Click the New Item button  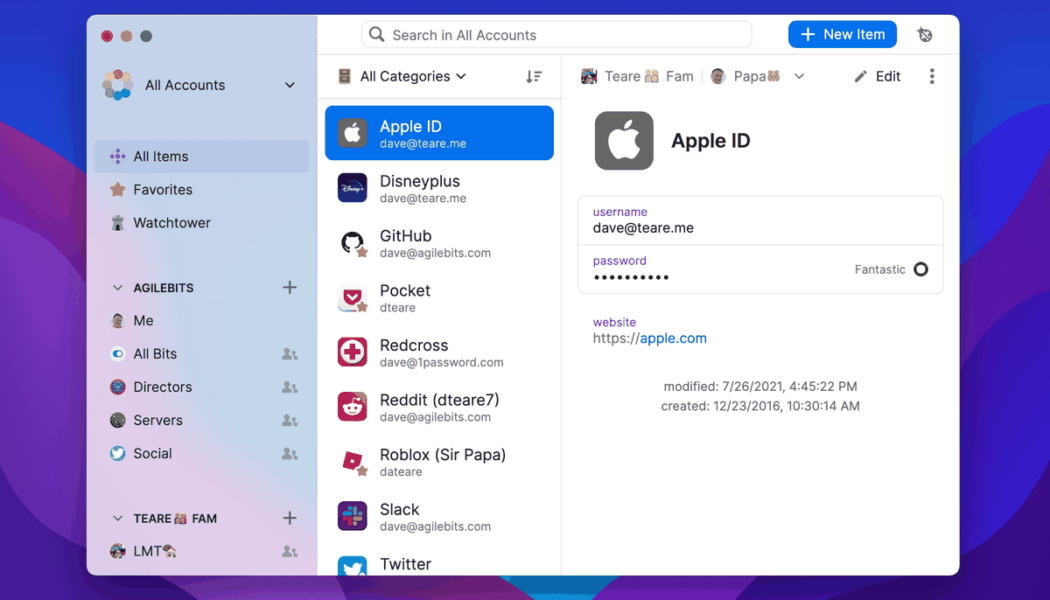pos(842,35)
